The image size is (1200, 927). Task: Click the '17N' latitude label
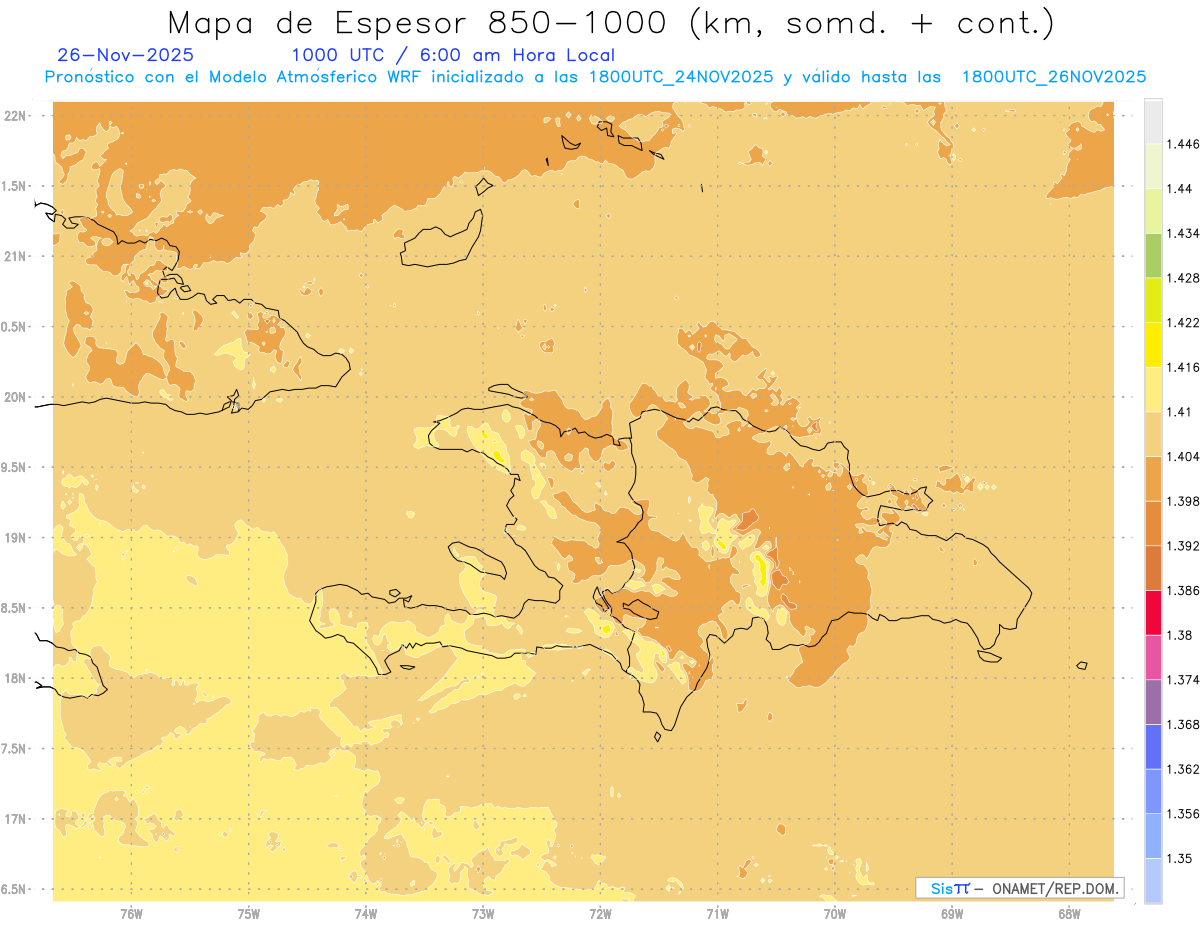15,819
